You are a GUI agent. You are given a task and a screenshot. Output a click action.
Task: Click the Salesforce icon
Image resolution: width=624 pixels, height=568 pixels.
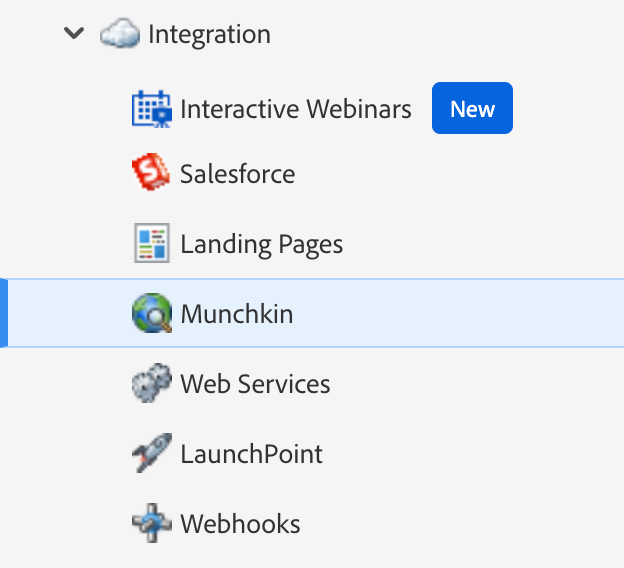tap(152, 174)
